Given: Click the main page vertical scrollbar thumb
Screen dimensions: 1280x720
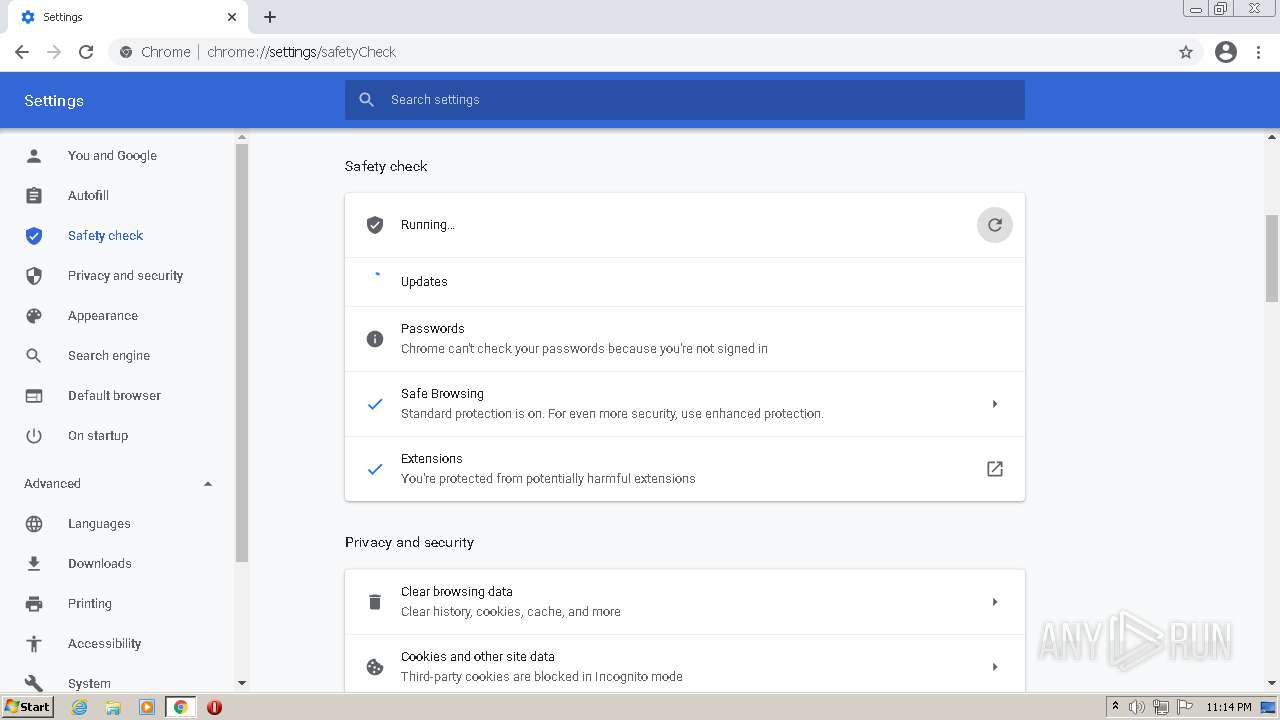Looking at the screenshot, I should 1272,258.
